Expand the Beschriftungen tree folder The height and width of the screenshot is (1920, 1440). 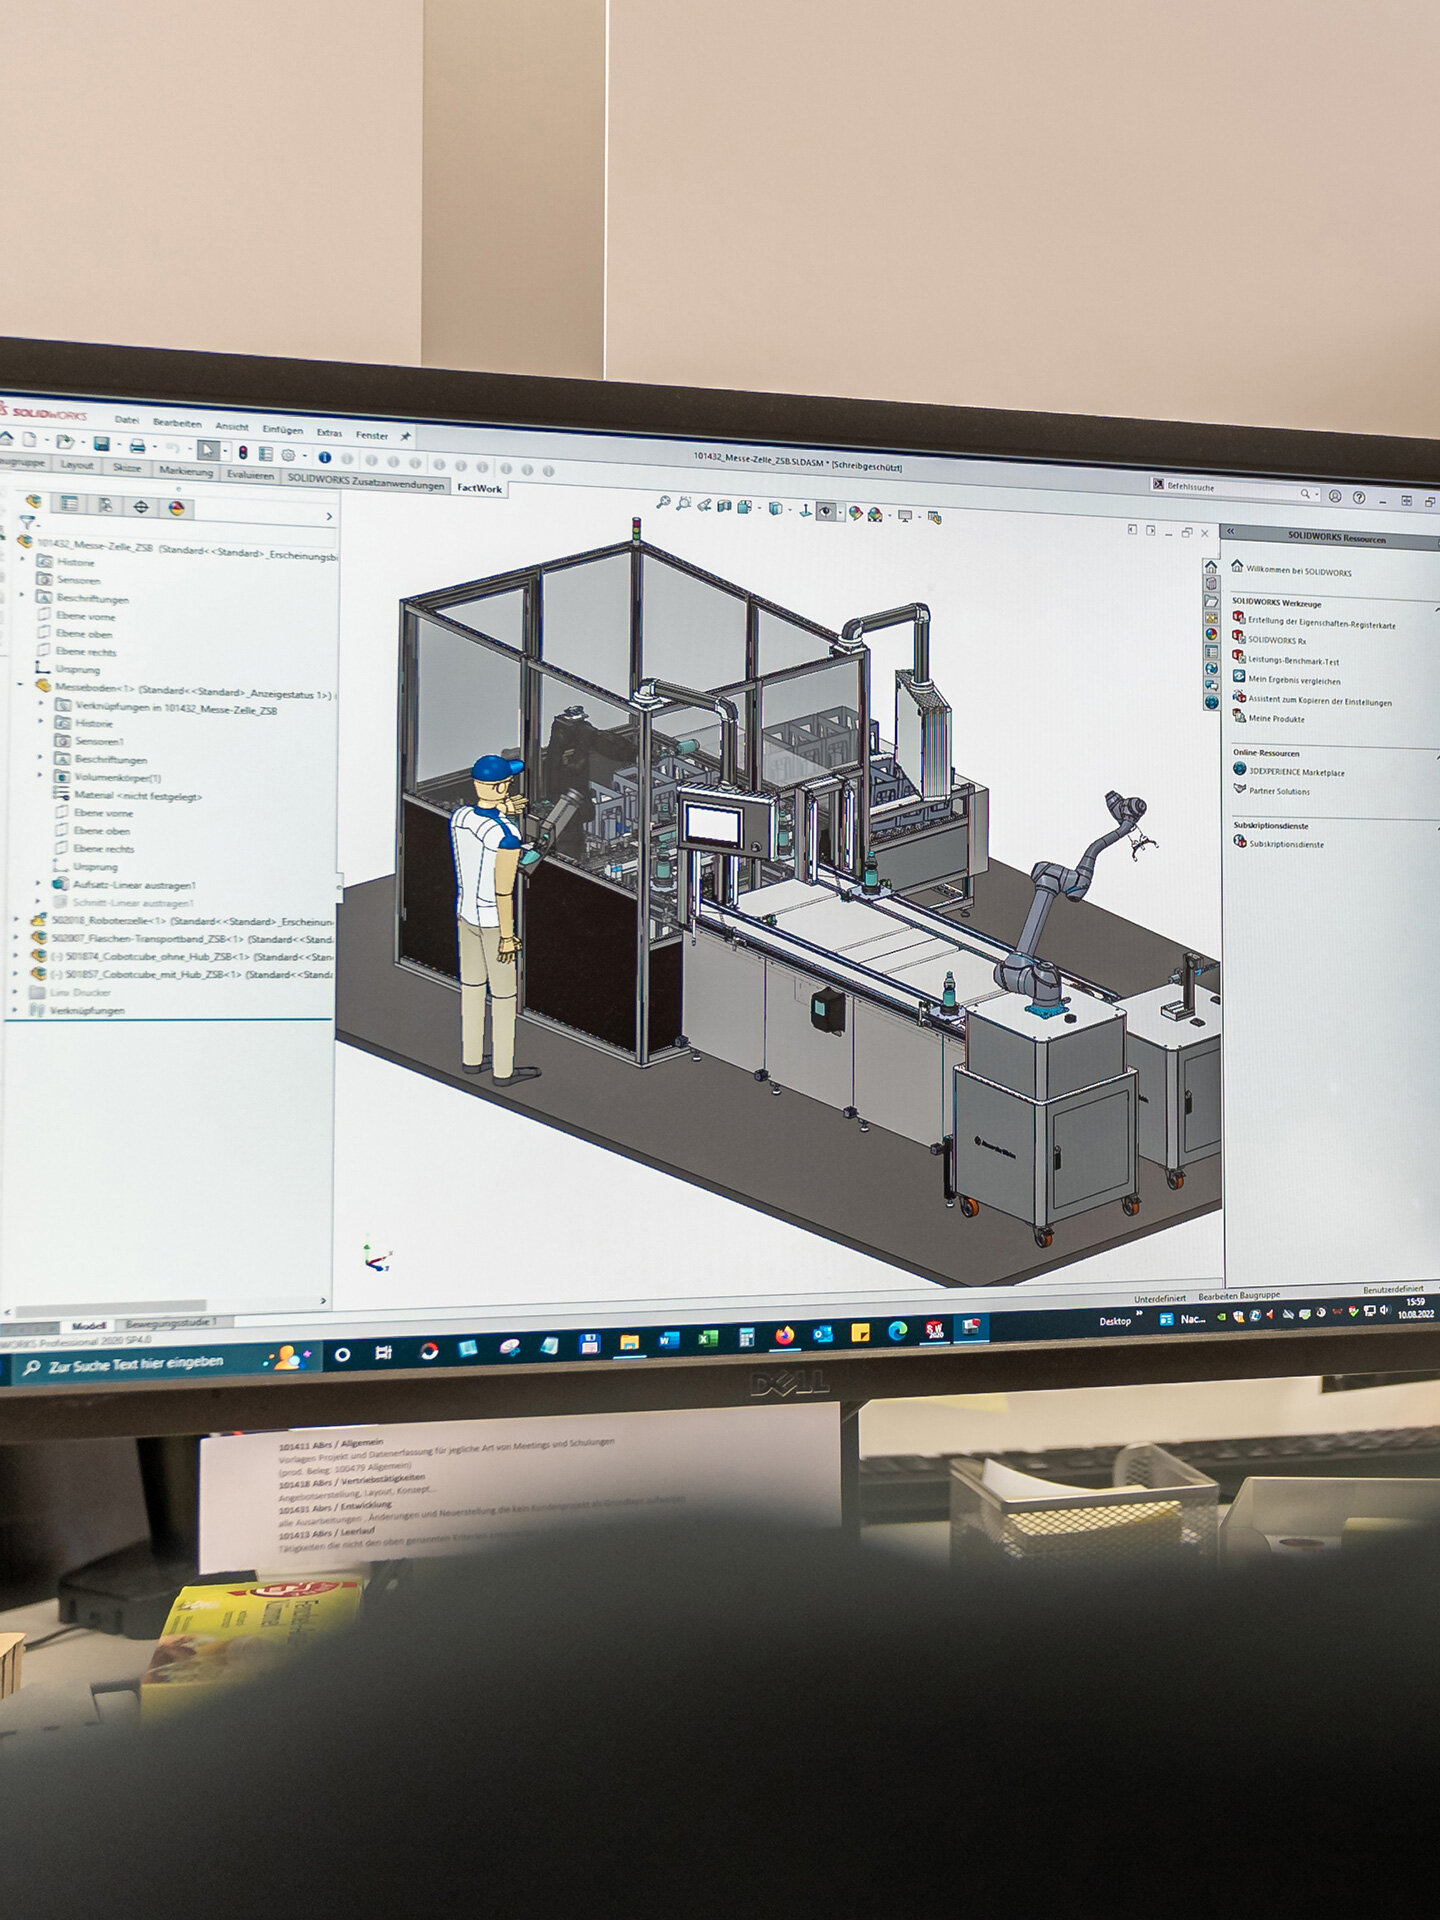(x=24, y=596)
